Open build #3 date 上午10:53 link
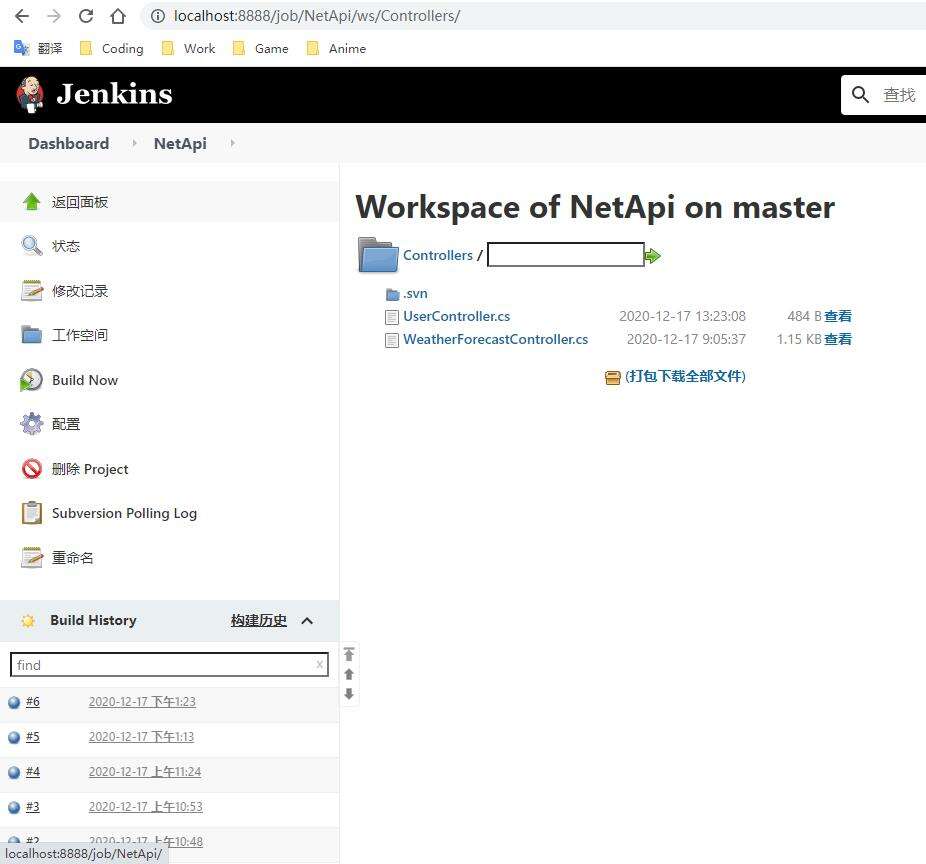This screenshot has width=926, height=864. click(x=145, y=807)
